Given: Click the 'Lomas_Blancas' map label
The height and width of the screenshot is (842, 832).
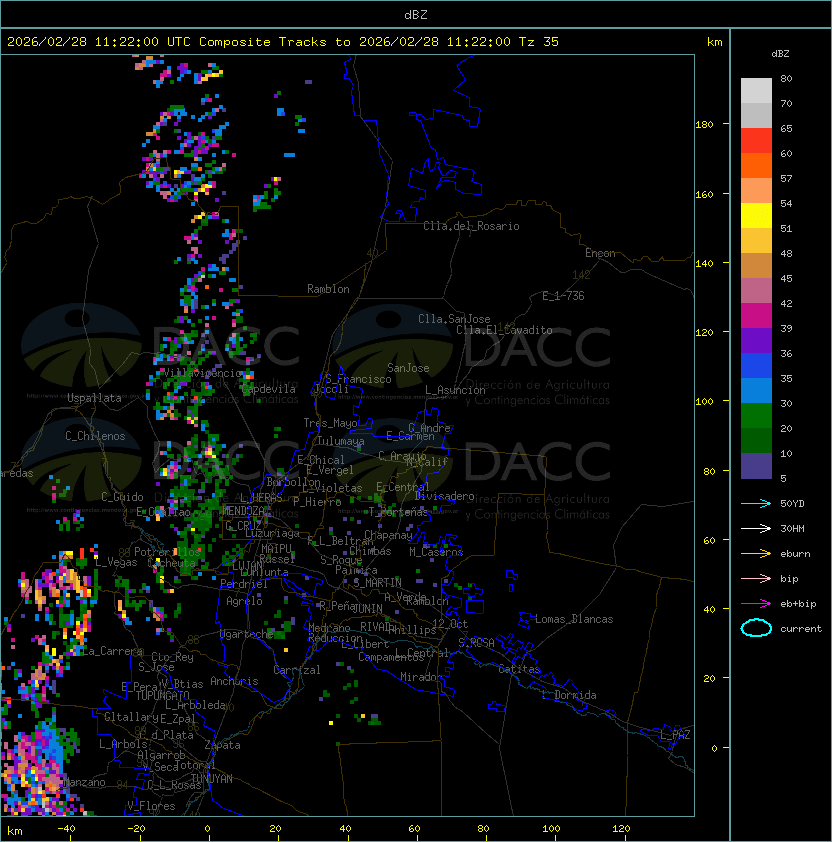Looking at the screenshot, I should 574,619.
